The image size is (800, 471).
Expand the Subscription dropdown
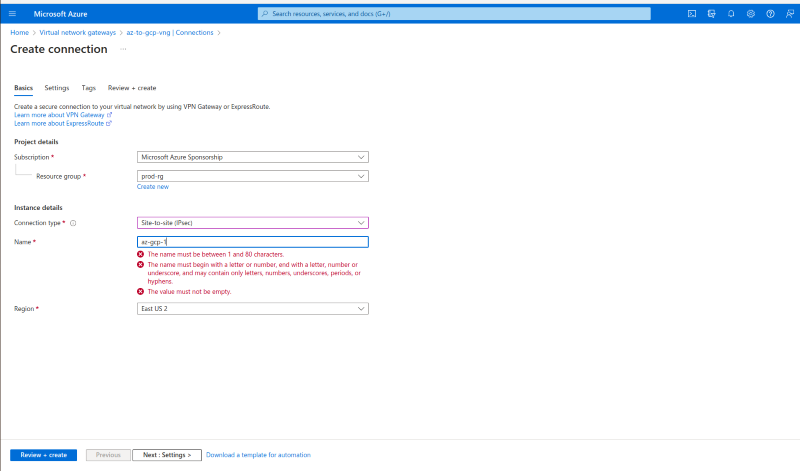click(x=253, y=157)
